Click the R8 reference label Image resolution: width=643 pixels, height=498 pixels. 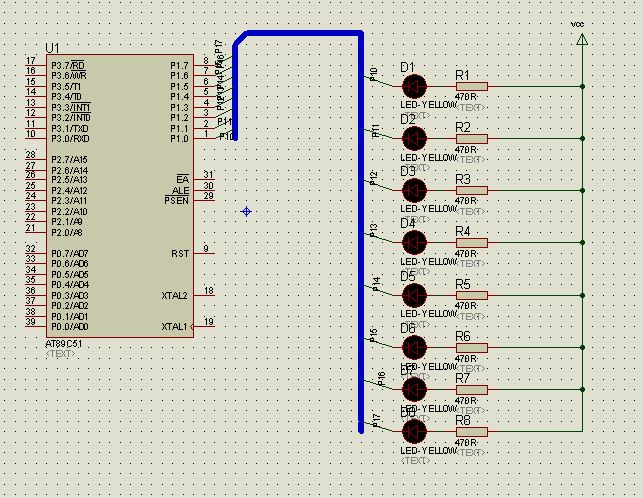[x=463, y=420]
